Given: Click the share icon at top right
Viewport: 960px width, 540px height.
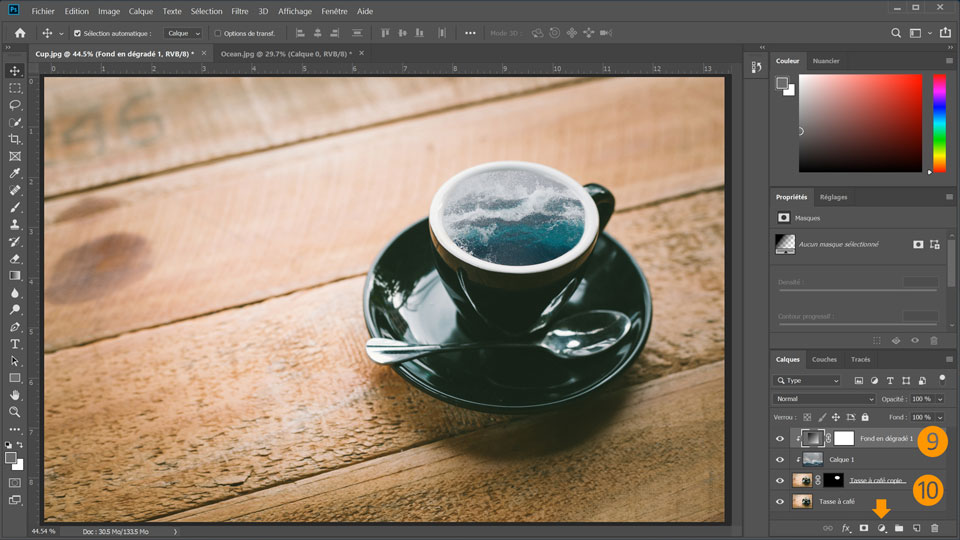Looking at the screenshot, I should pyautogui.click(x=945, y=32).
